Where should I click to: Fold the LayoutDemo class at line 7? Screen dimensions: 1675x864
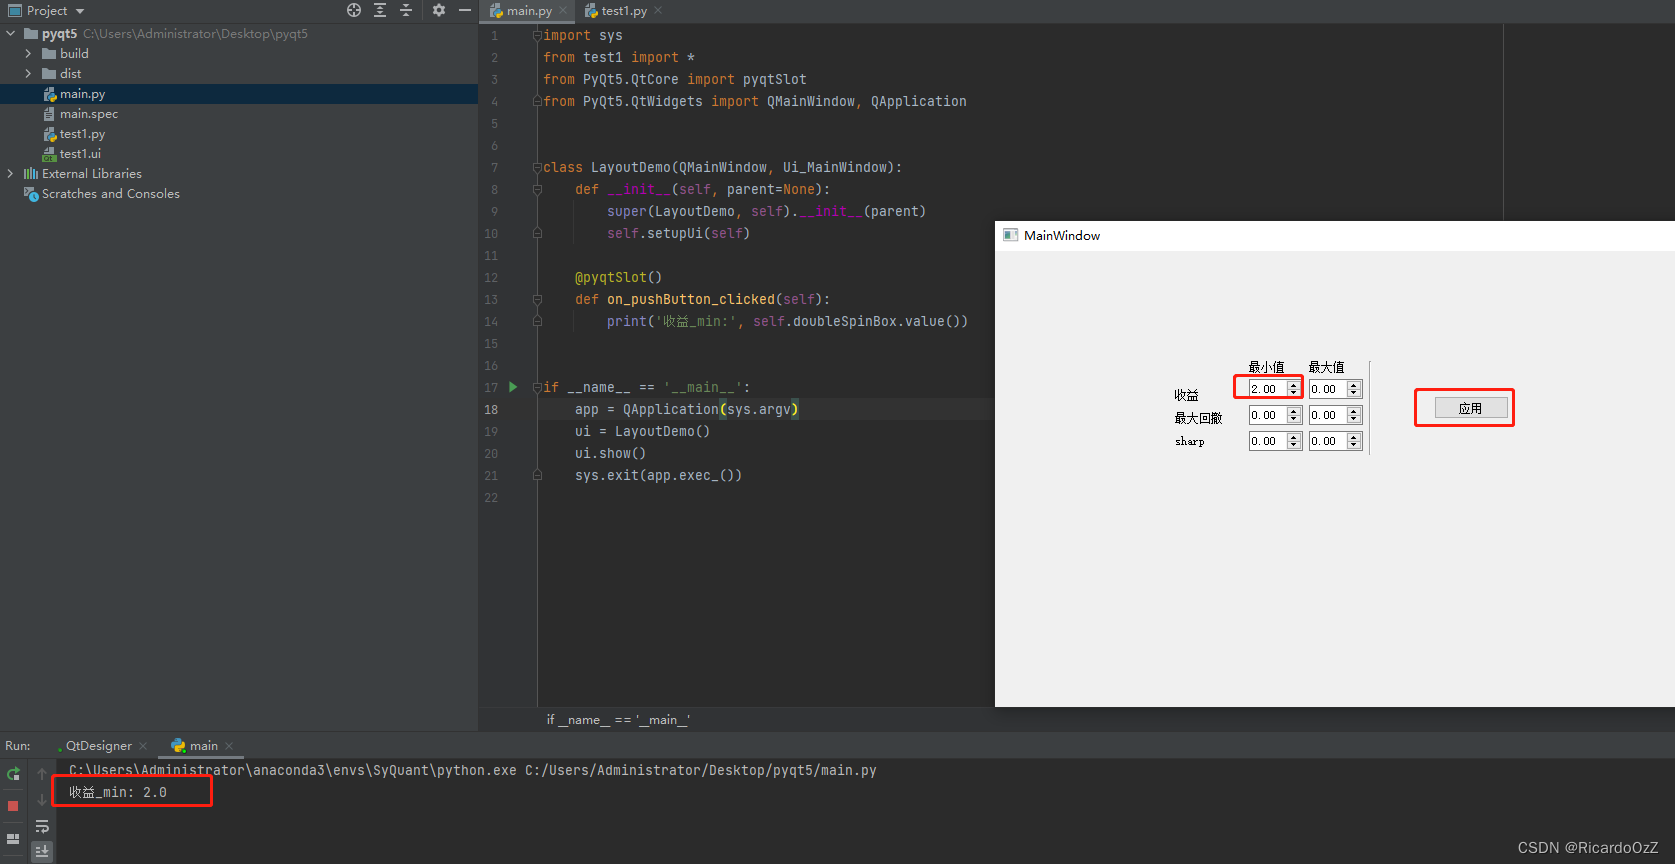[537, 167]
